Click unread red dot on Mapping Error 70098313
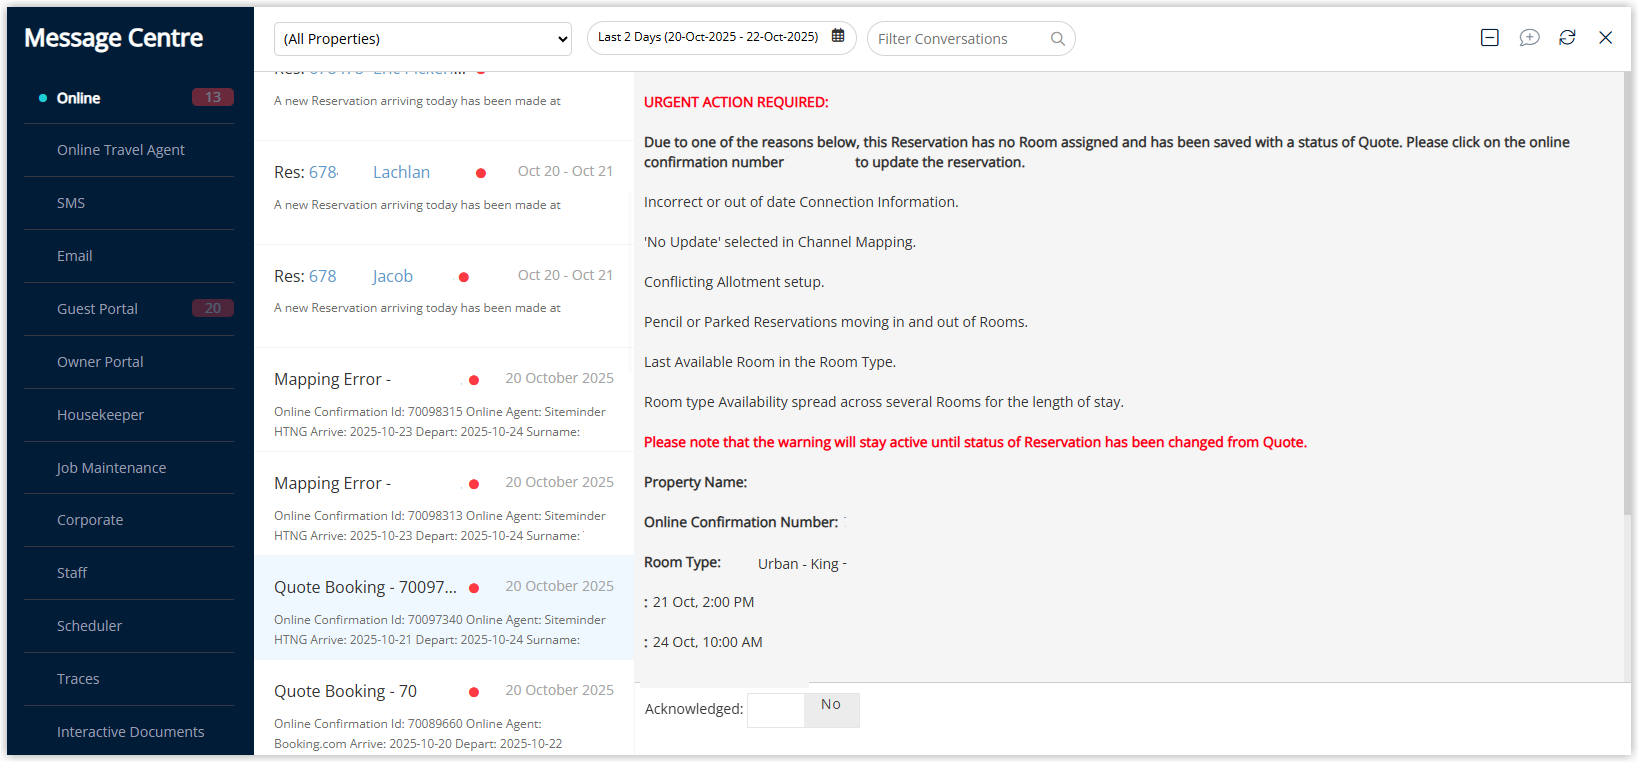1639x763 pixels. click(x=474, y=484)
